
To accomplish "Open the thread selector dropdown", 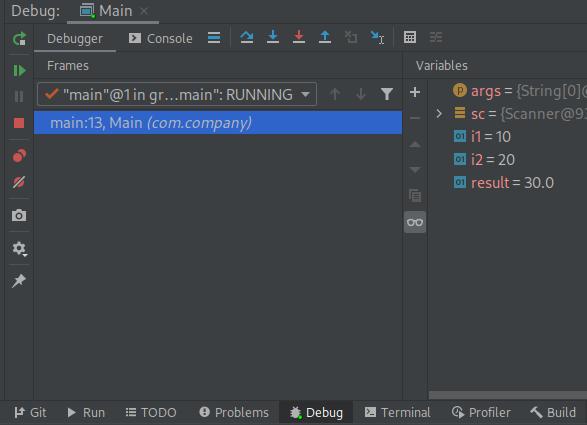I will point(177,94).
